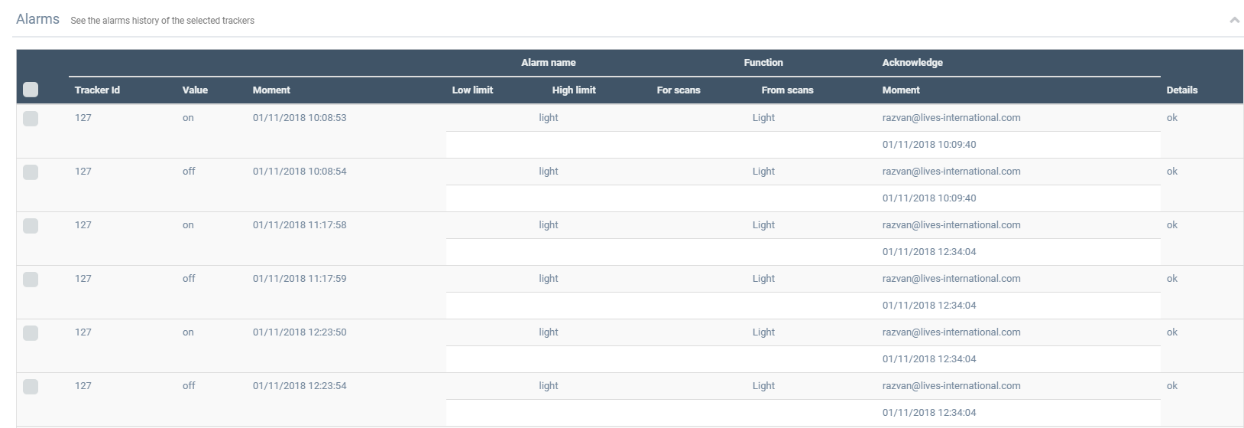Image resolution: width=1244 pixels, height=428 pixels.
Task: Open 'ok' details for the 12:23:54 alarm
Action: 1172,385
